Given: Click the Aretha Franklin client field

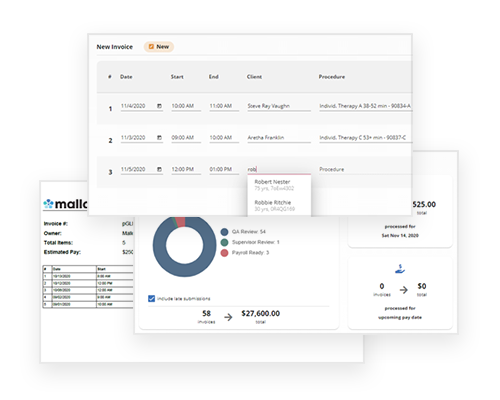Looking at the screenshot, I should 279,138.
